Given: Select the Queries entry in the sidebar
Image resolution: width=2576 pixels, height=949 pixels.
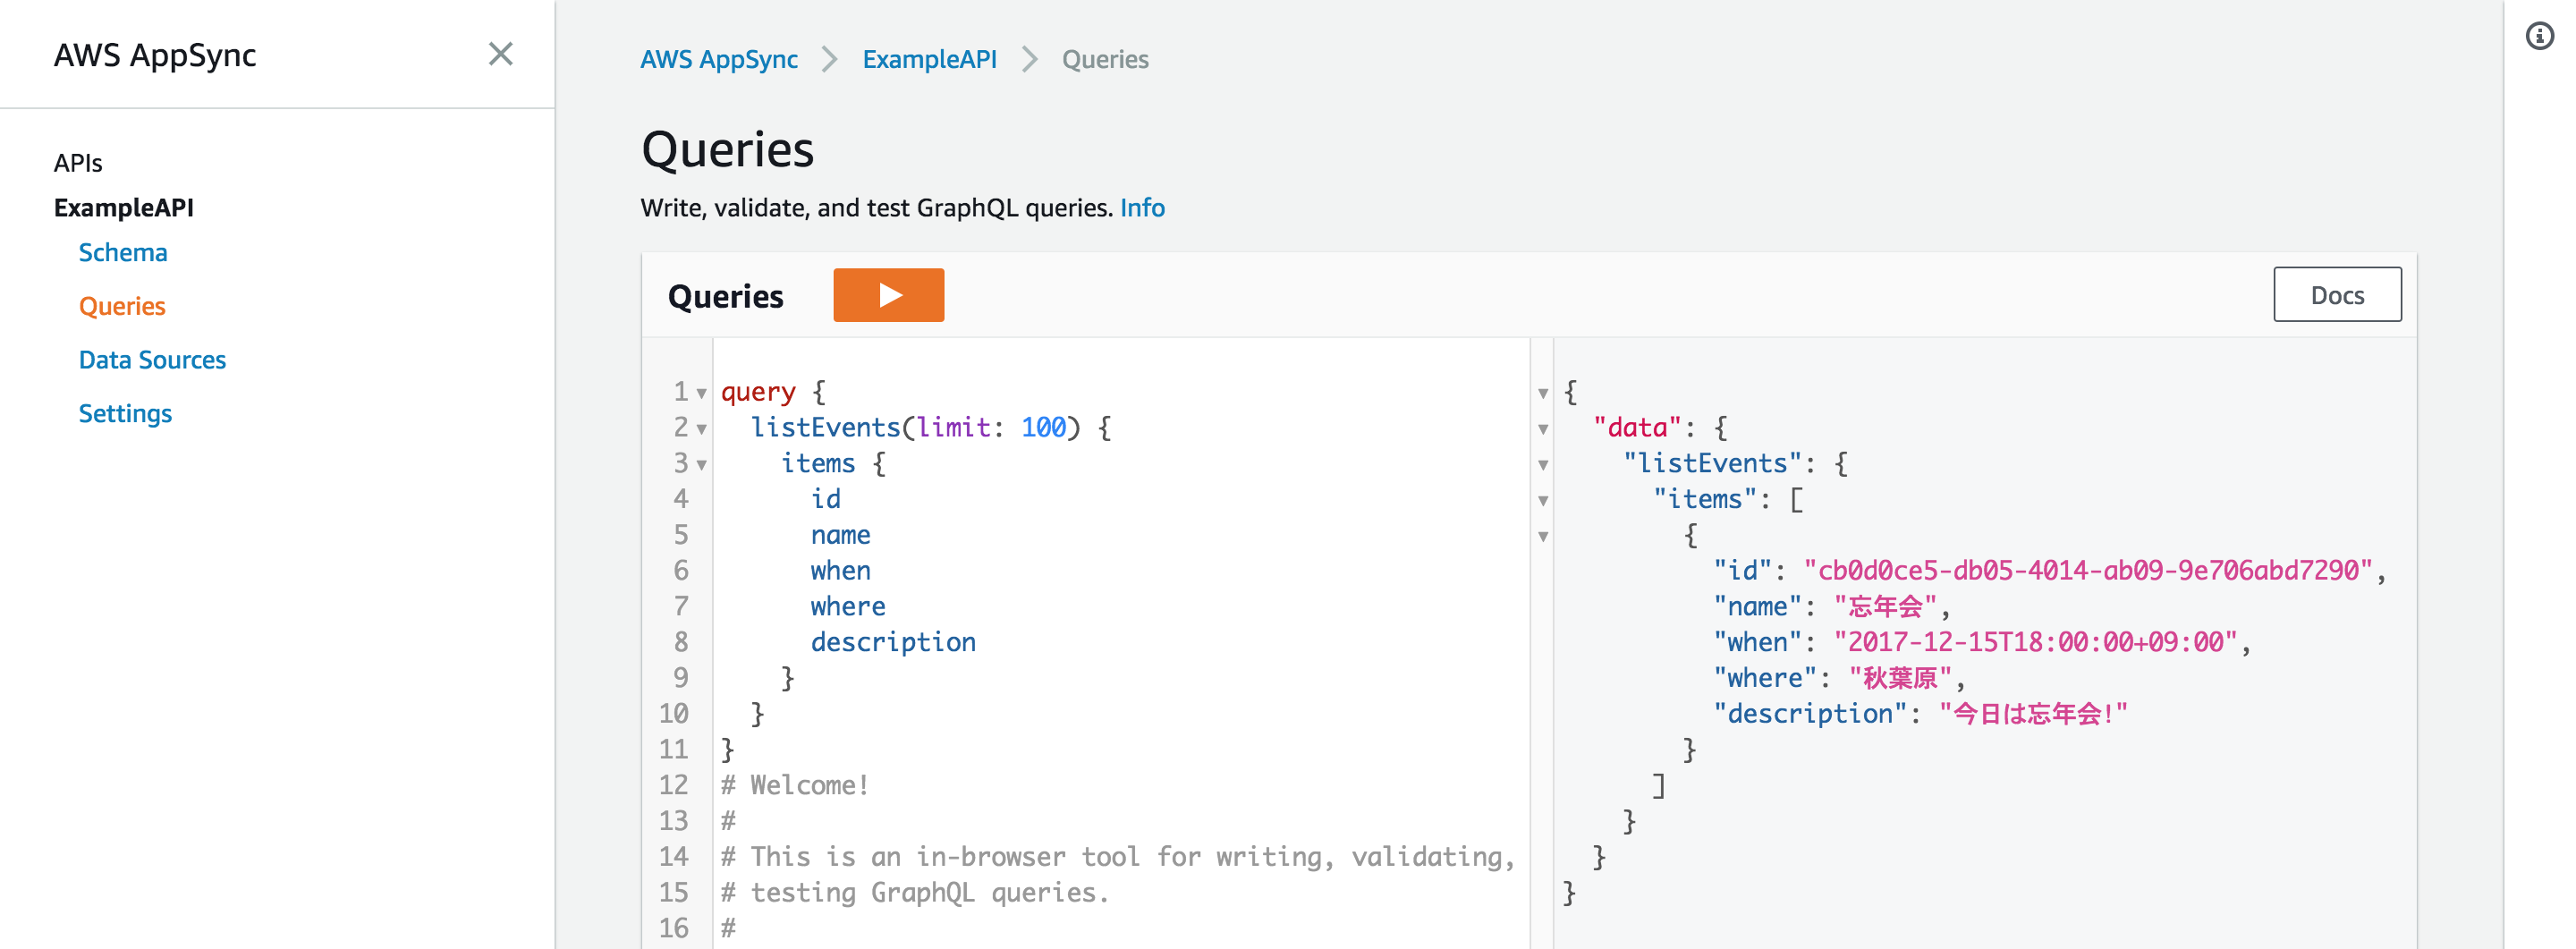Looking at the screenshot, I should (x=121, y=306).
